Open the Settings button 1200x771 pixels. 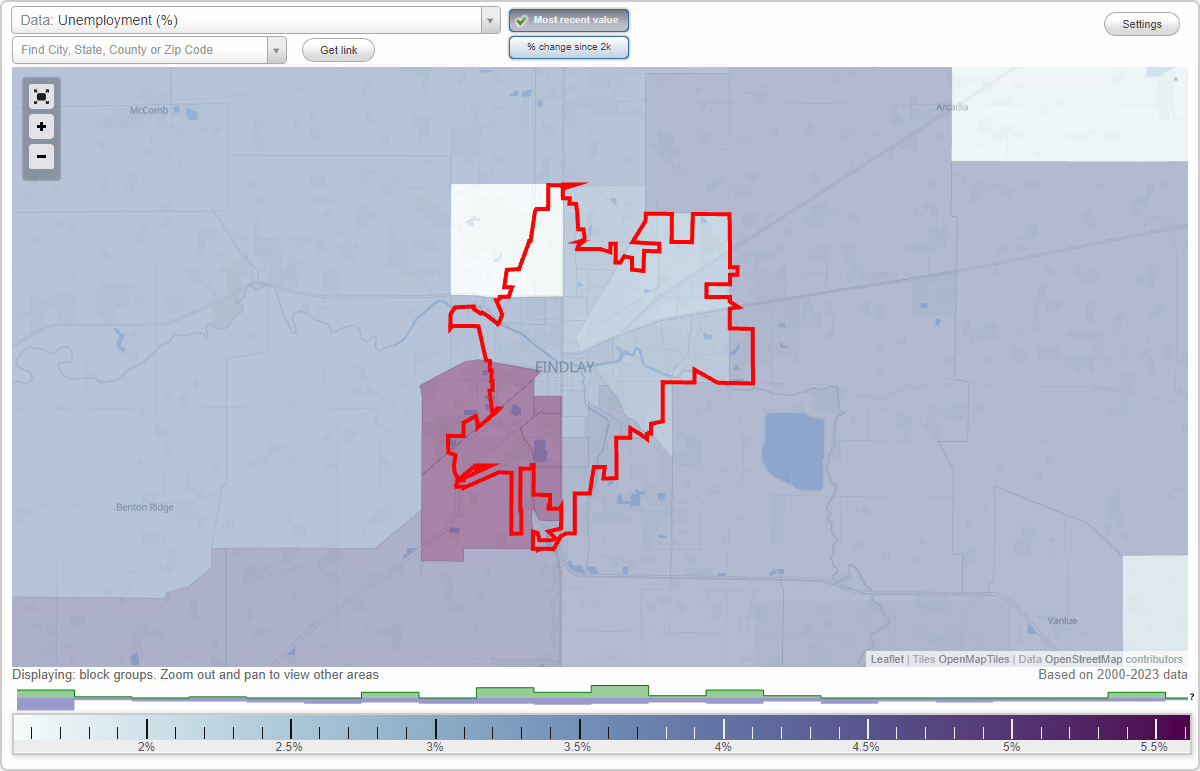click(x=1142, y=25)
